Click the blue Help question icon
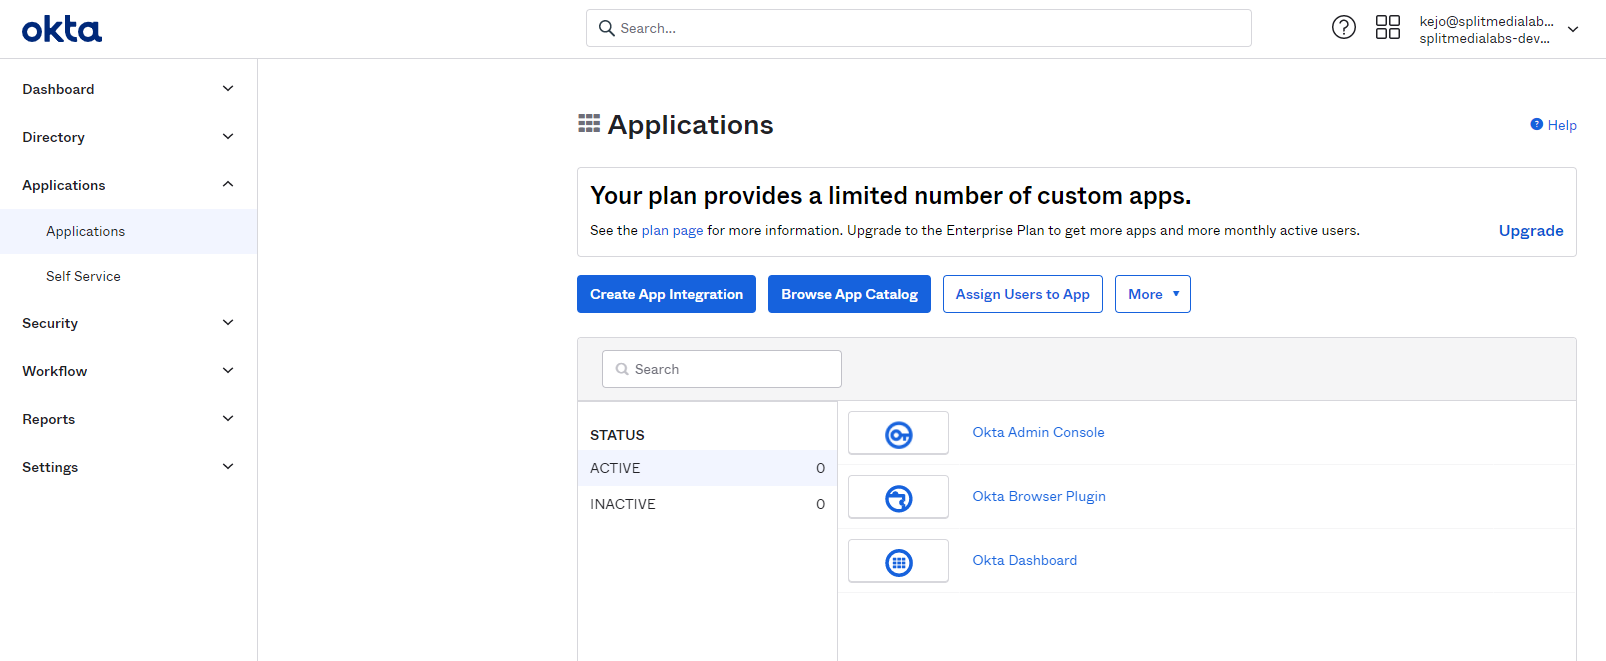This screenshot has width=1606, height=661. point(1536,124)
